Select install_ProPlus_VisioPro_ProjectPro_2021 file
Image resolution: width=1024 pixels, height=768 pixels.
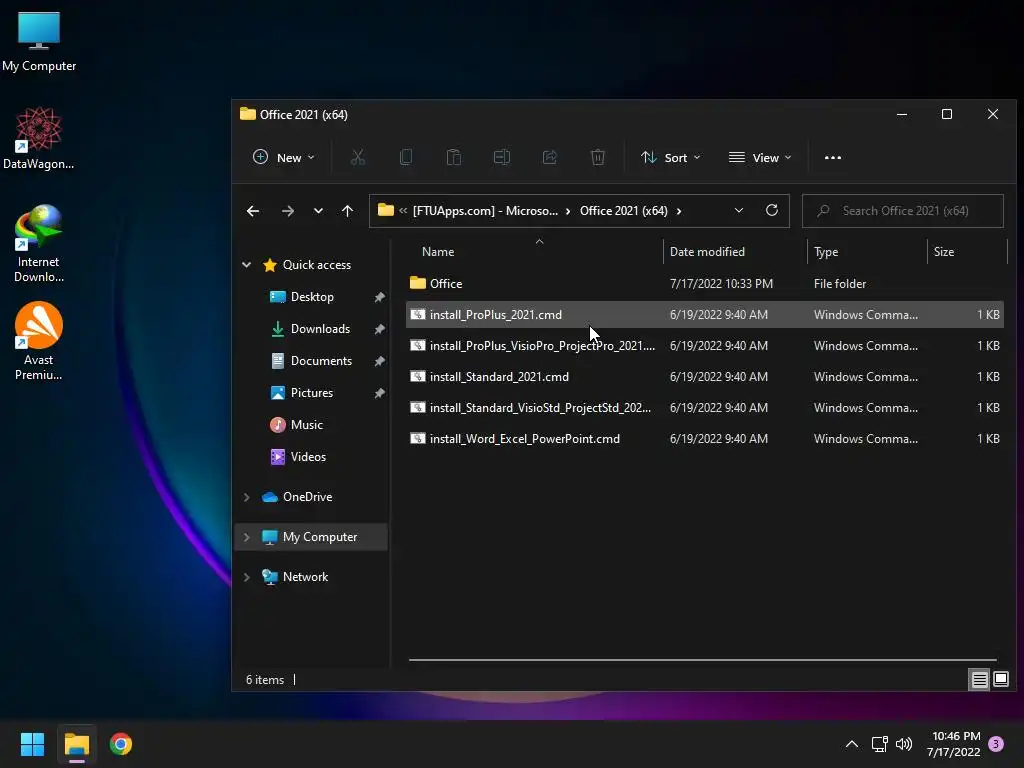704,345
